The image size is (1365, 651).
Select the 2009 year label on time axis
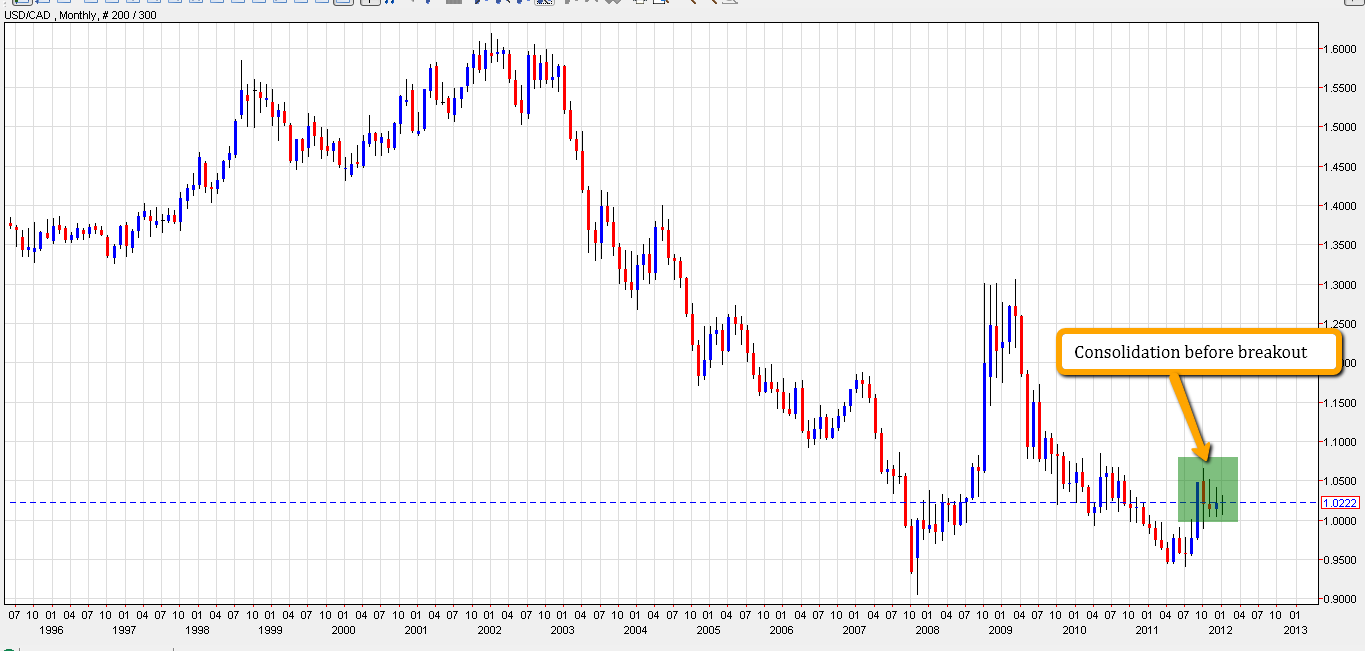click(1001, 631)
